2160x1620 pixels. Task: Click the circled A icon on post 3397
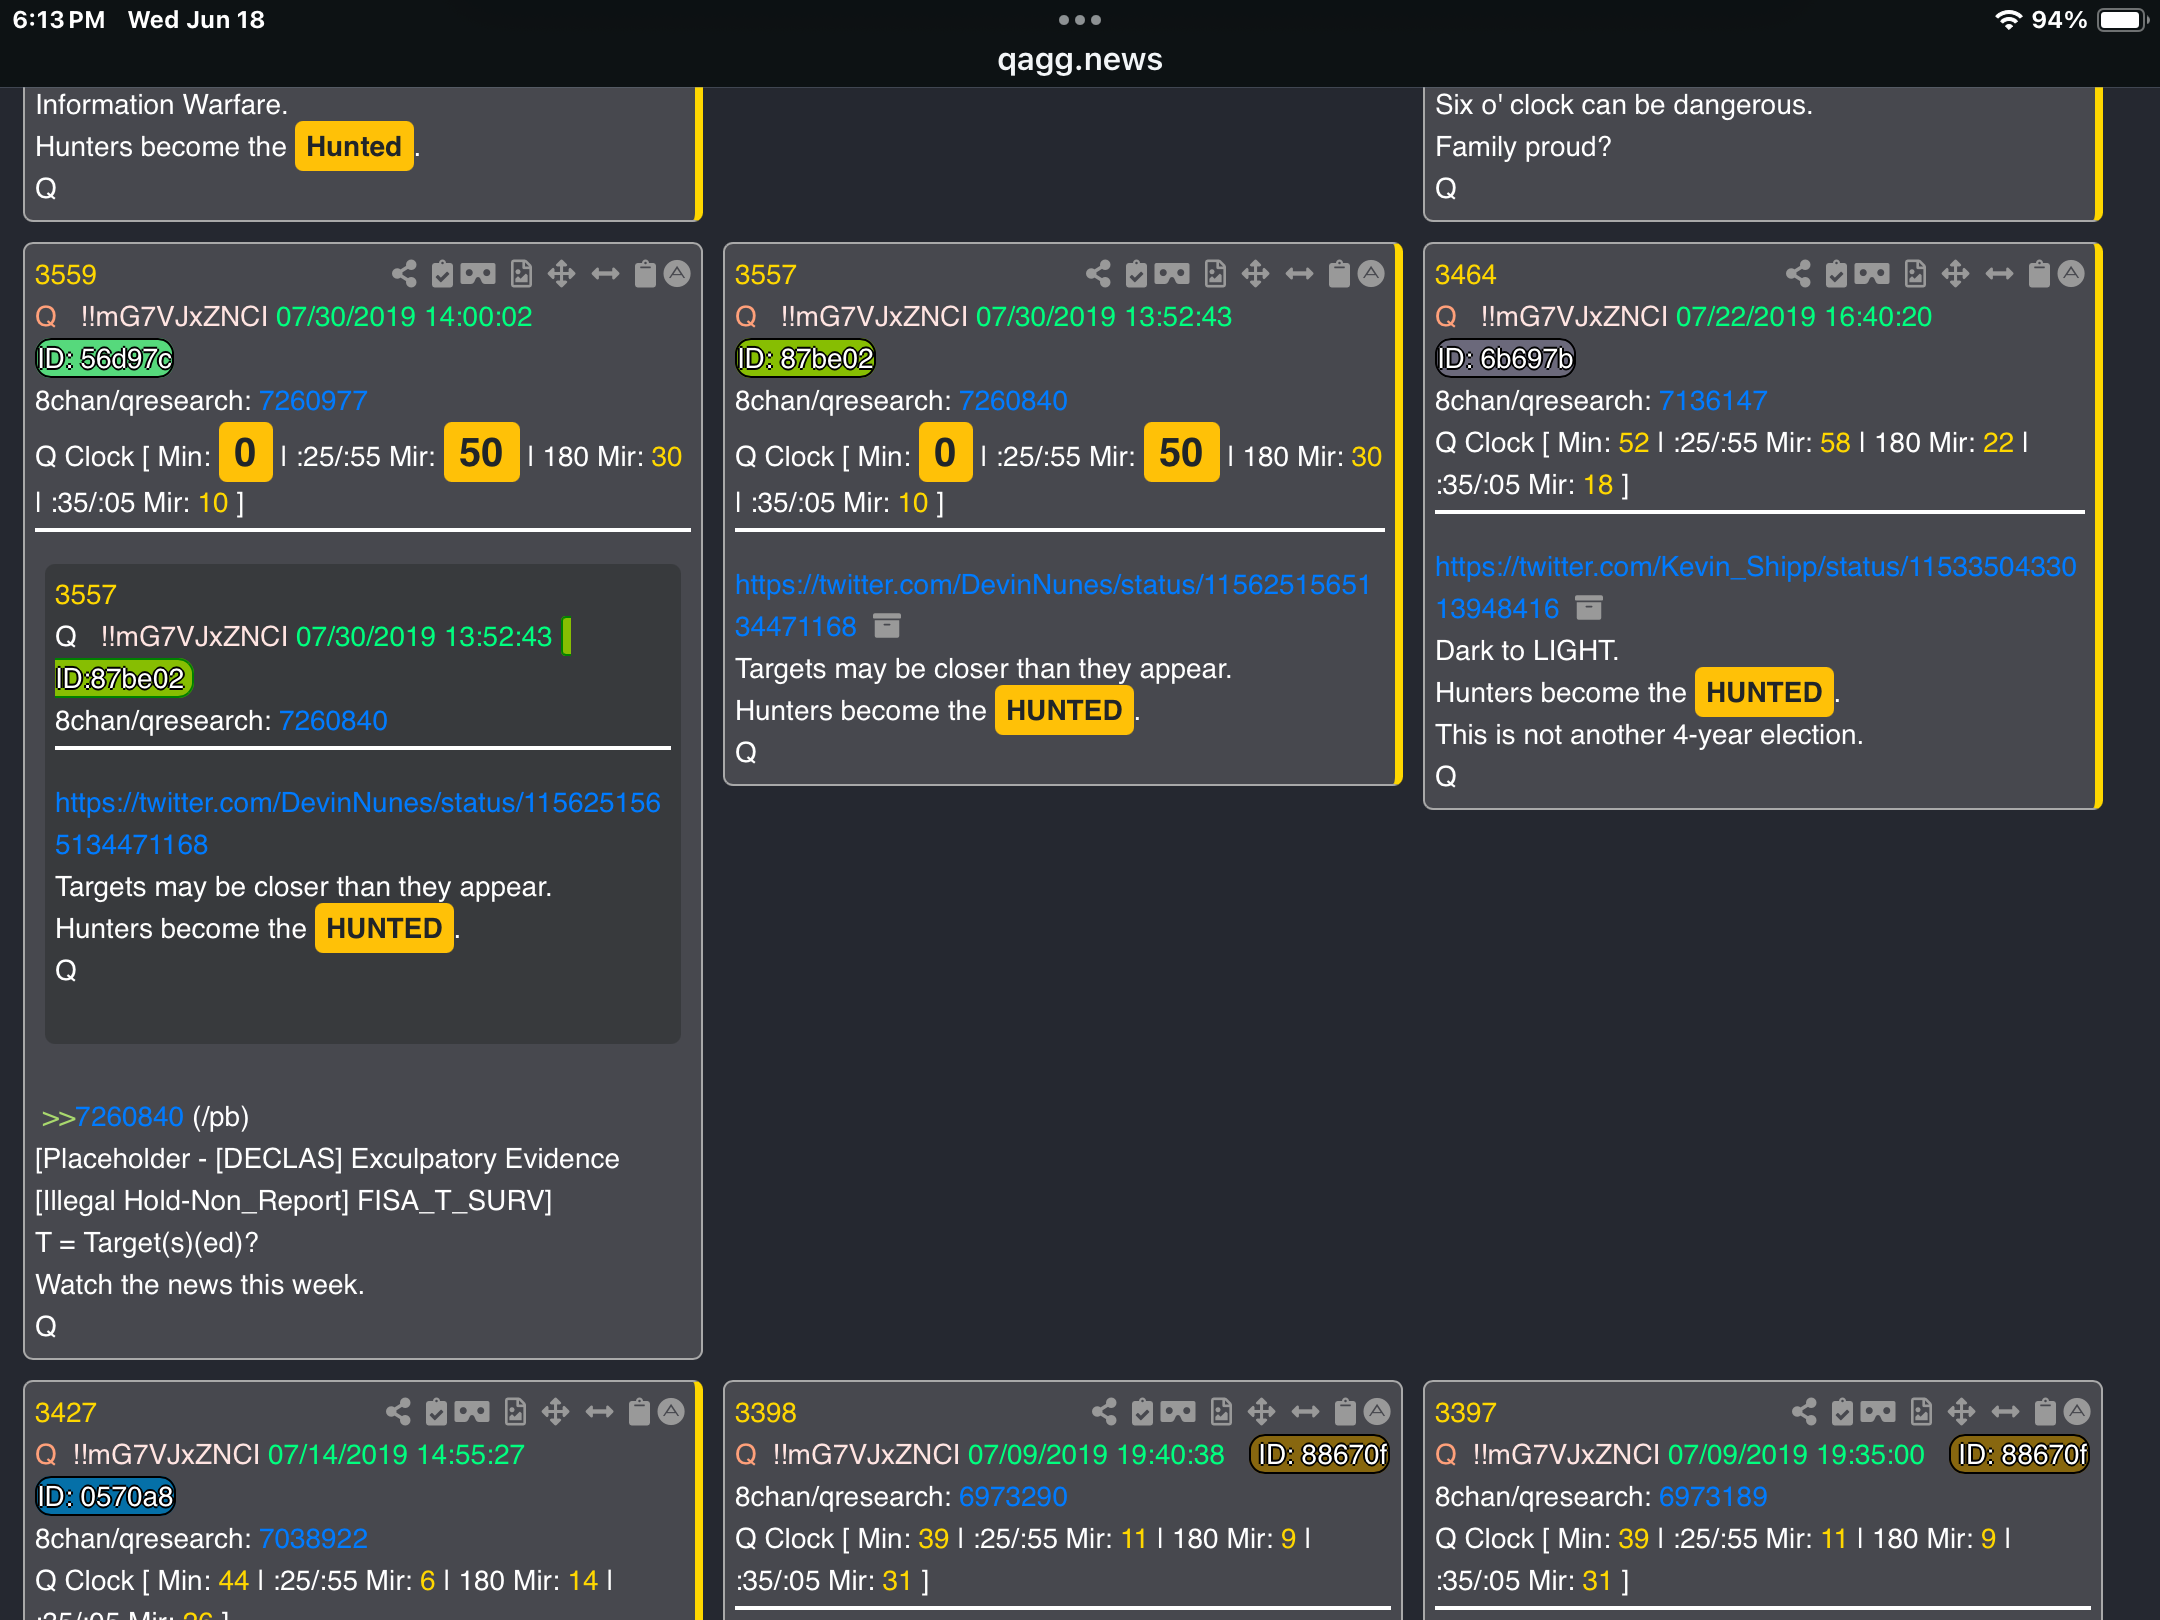point(2077,1411)
